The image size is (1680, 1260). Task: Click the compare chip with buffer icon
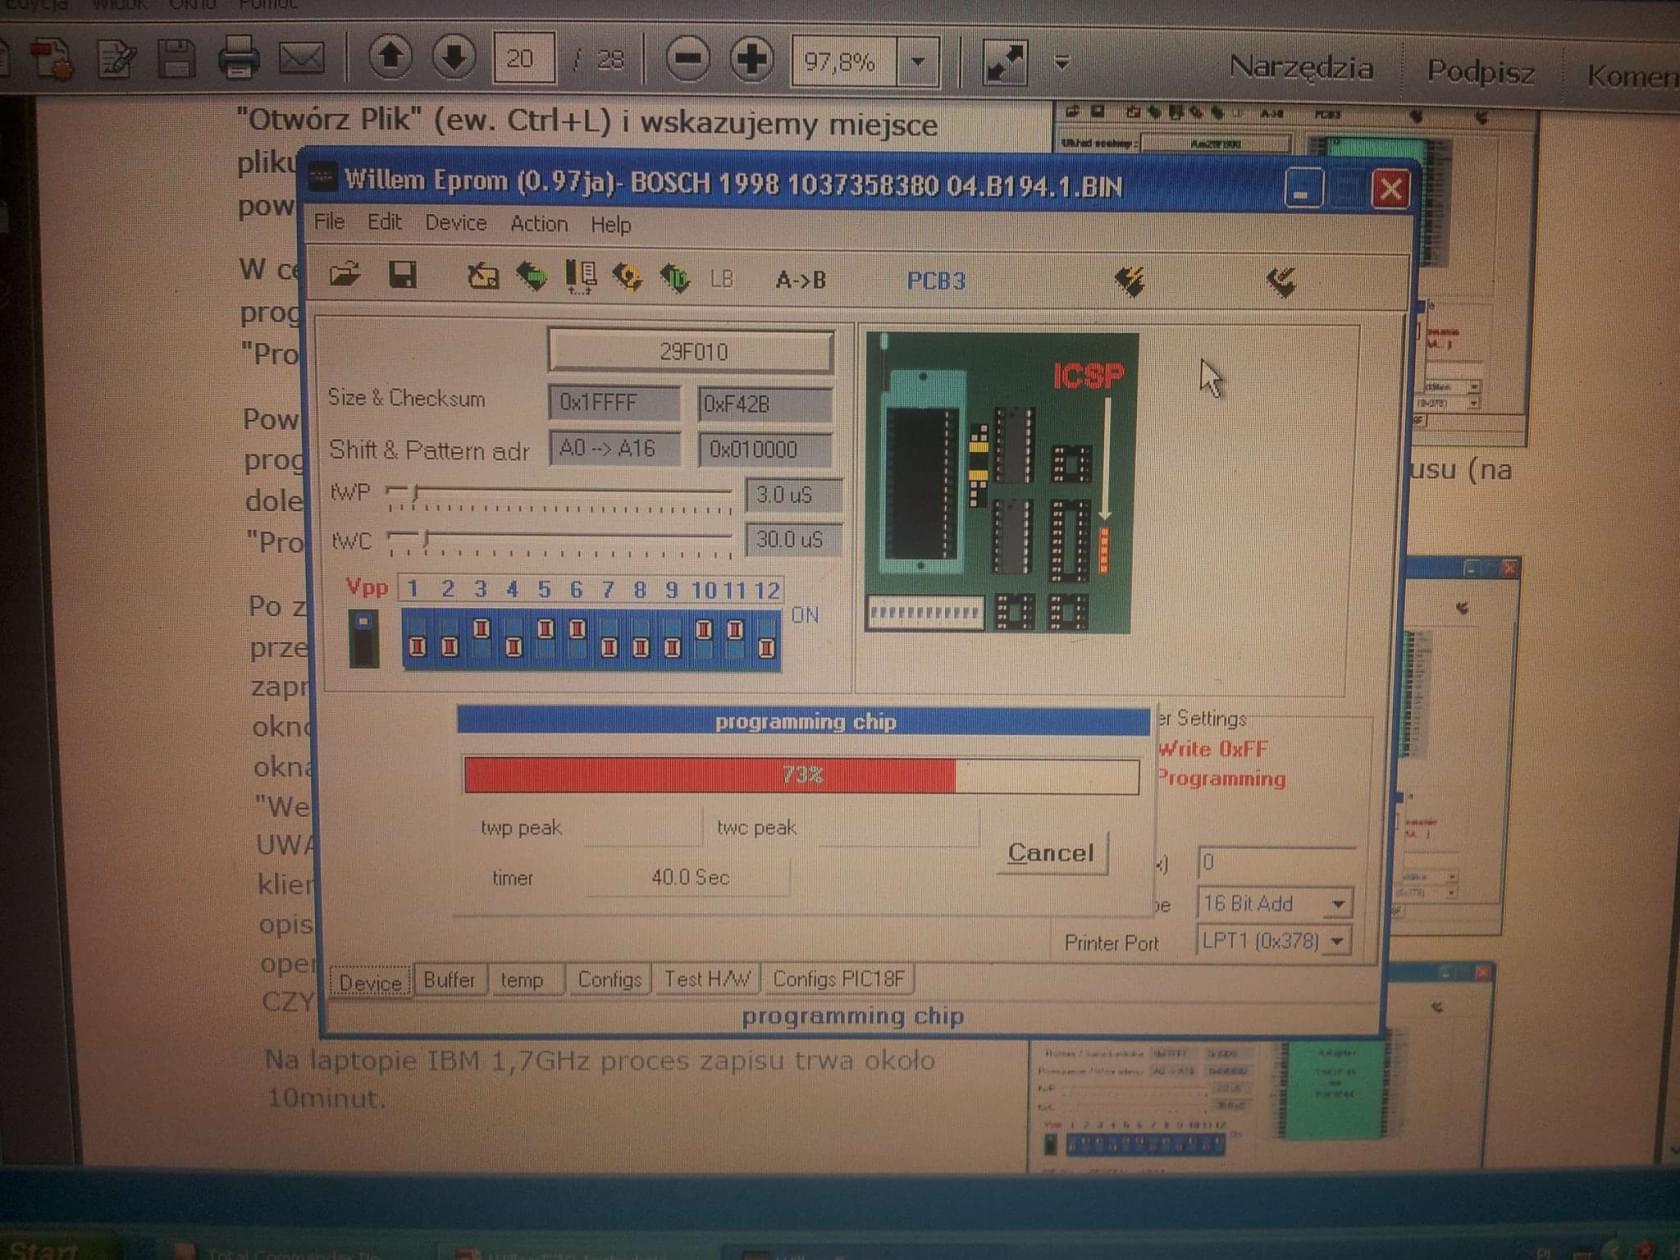point(580,277)
